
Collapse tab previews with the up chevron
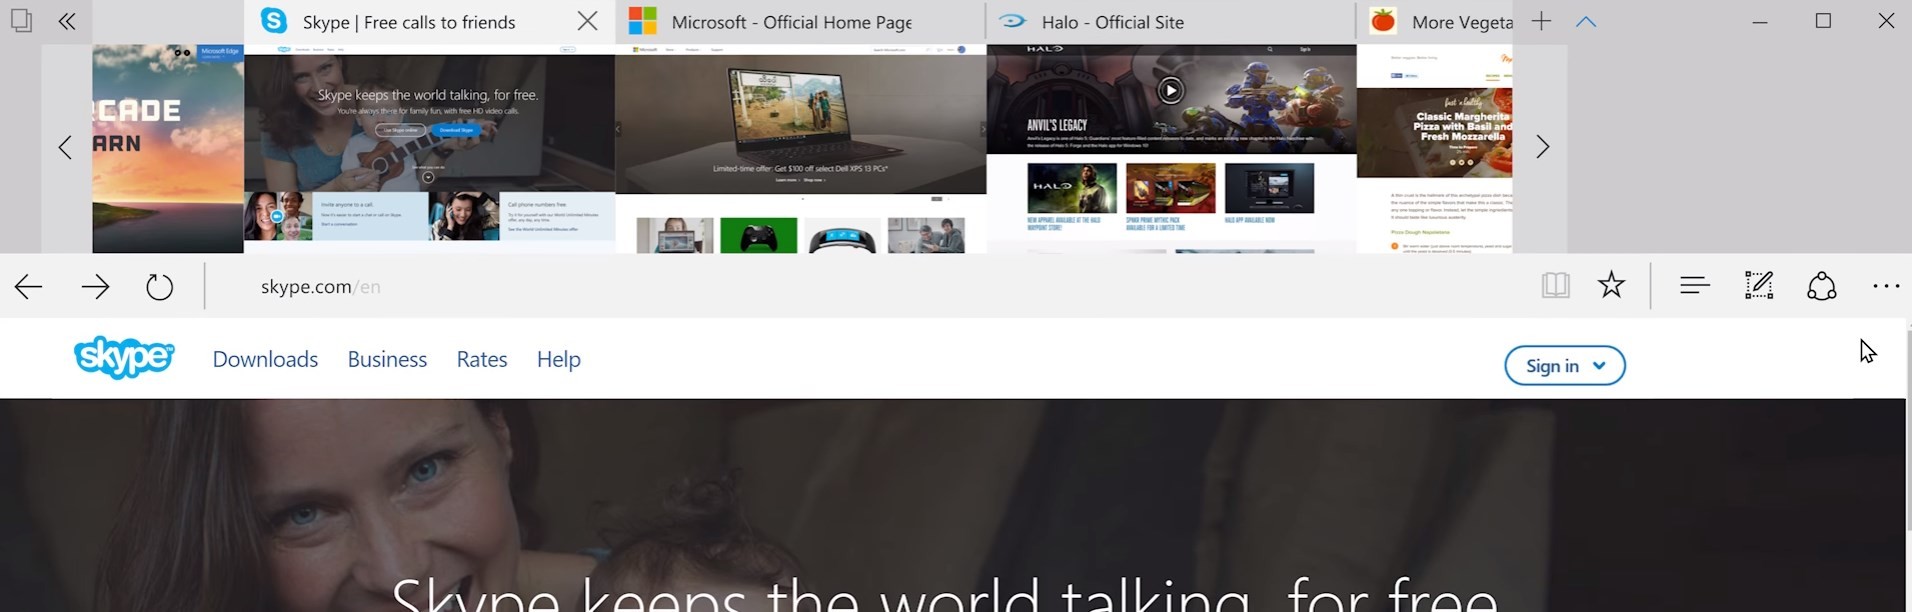click(1586, 21)
